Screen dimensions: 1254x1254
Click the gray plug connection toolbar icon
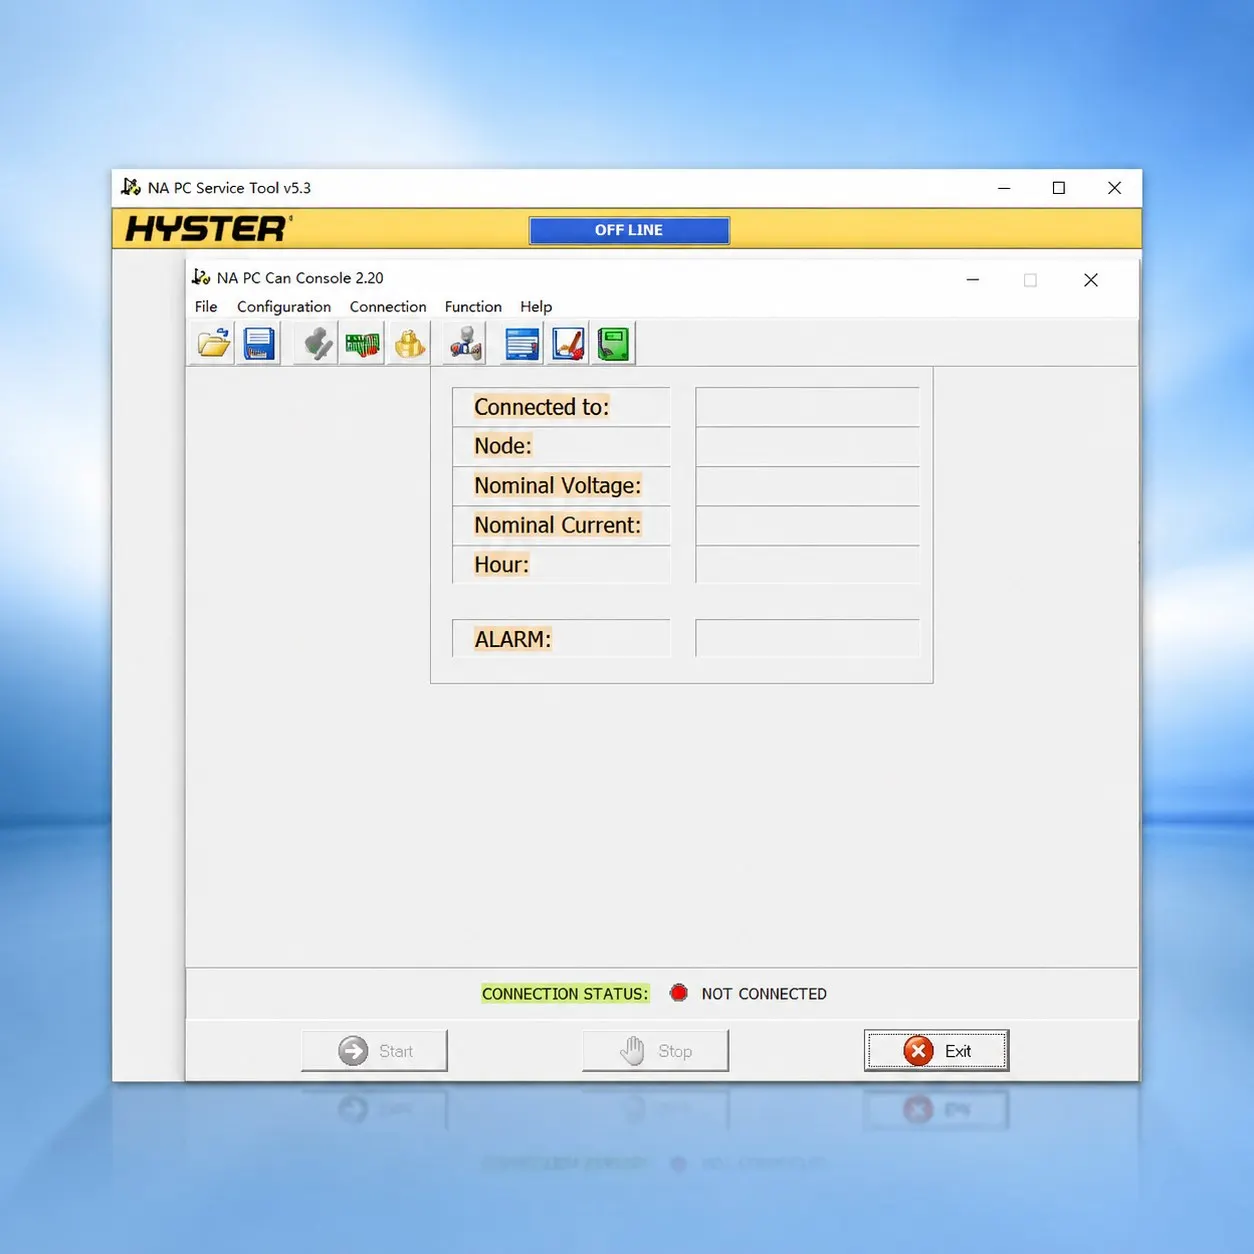pos(317,344)
